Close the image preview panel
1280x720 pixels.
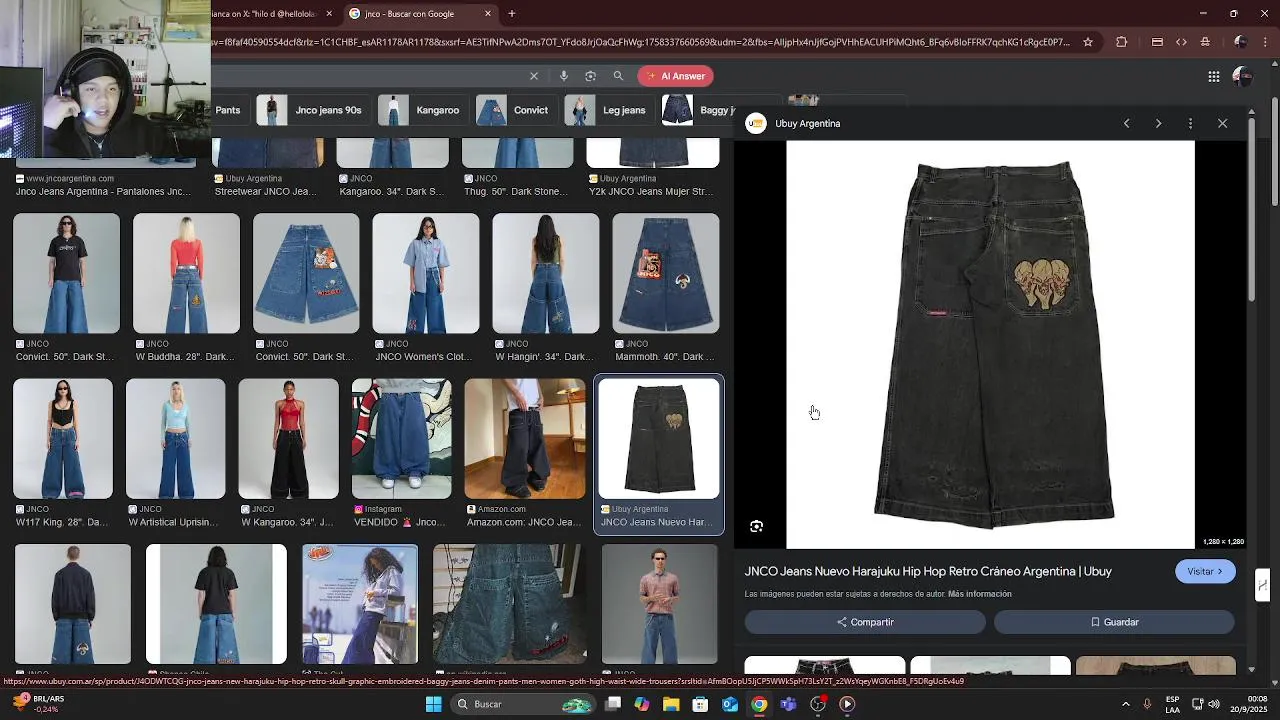(1222, 123)
